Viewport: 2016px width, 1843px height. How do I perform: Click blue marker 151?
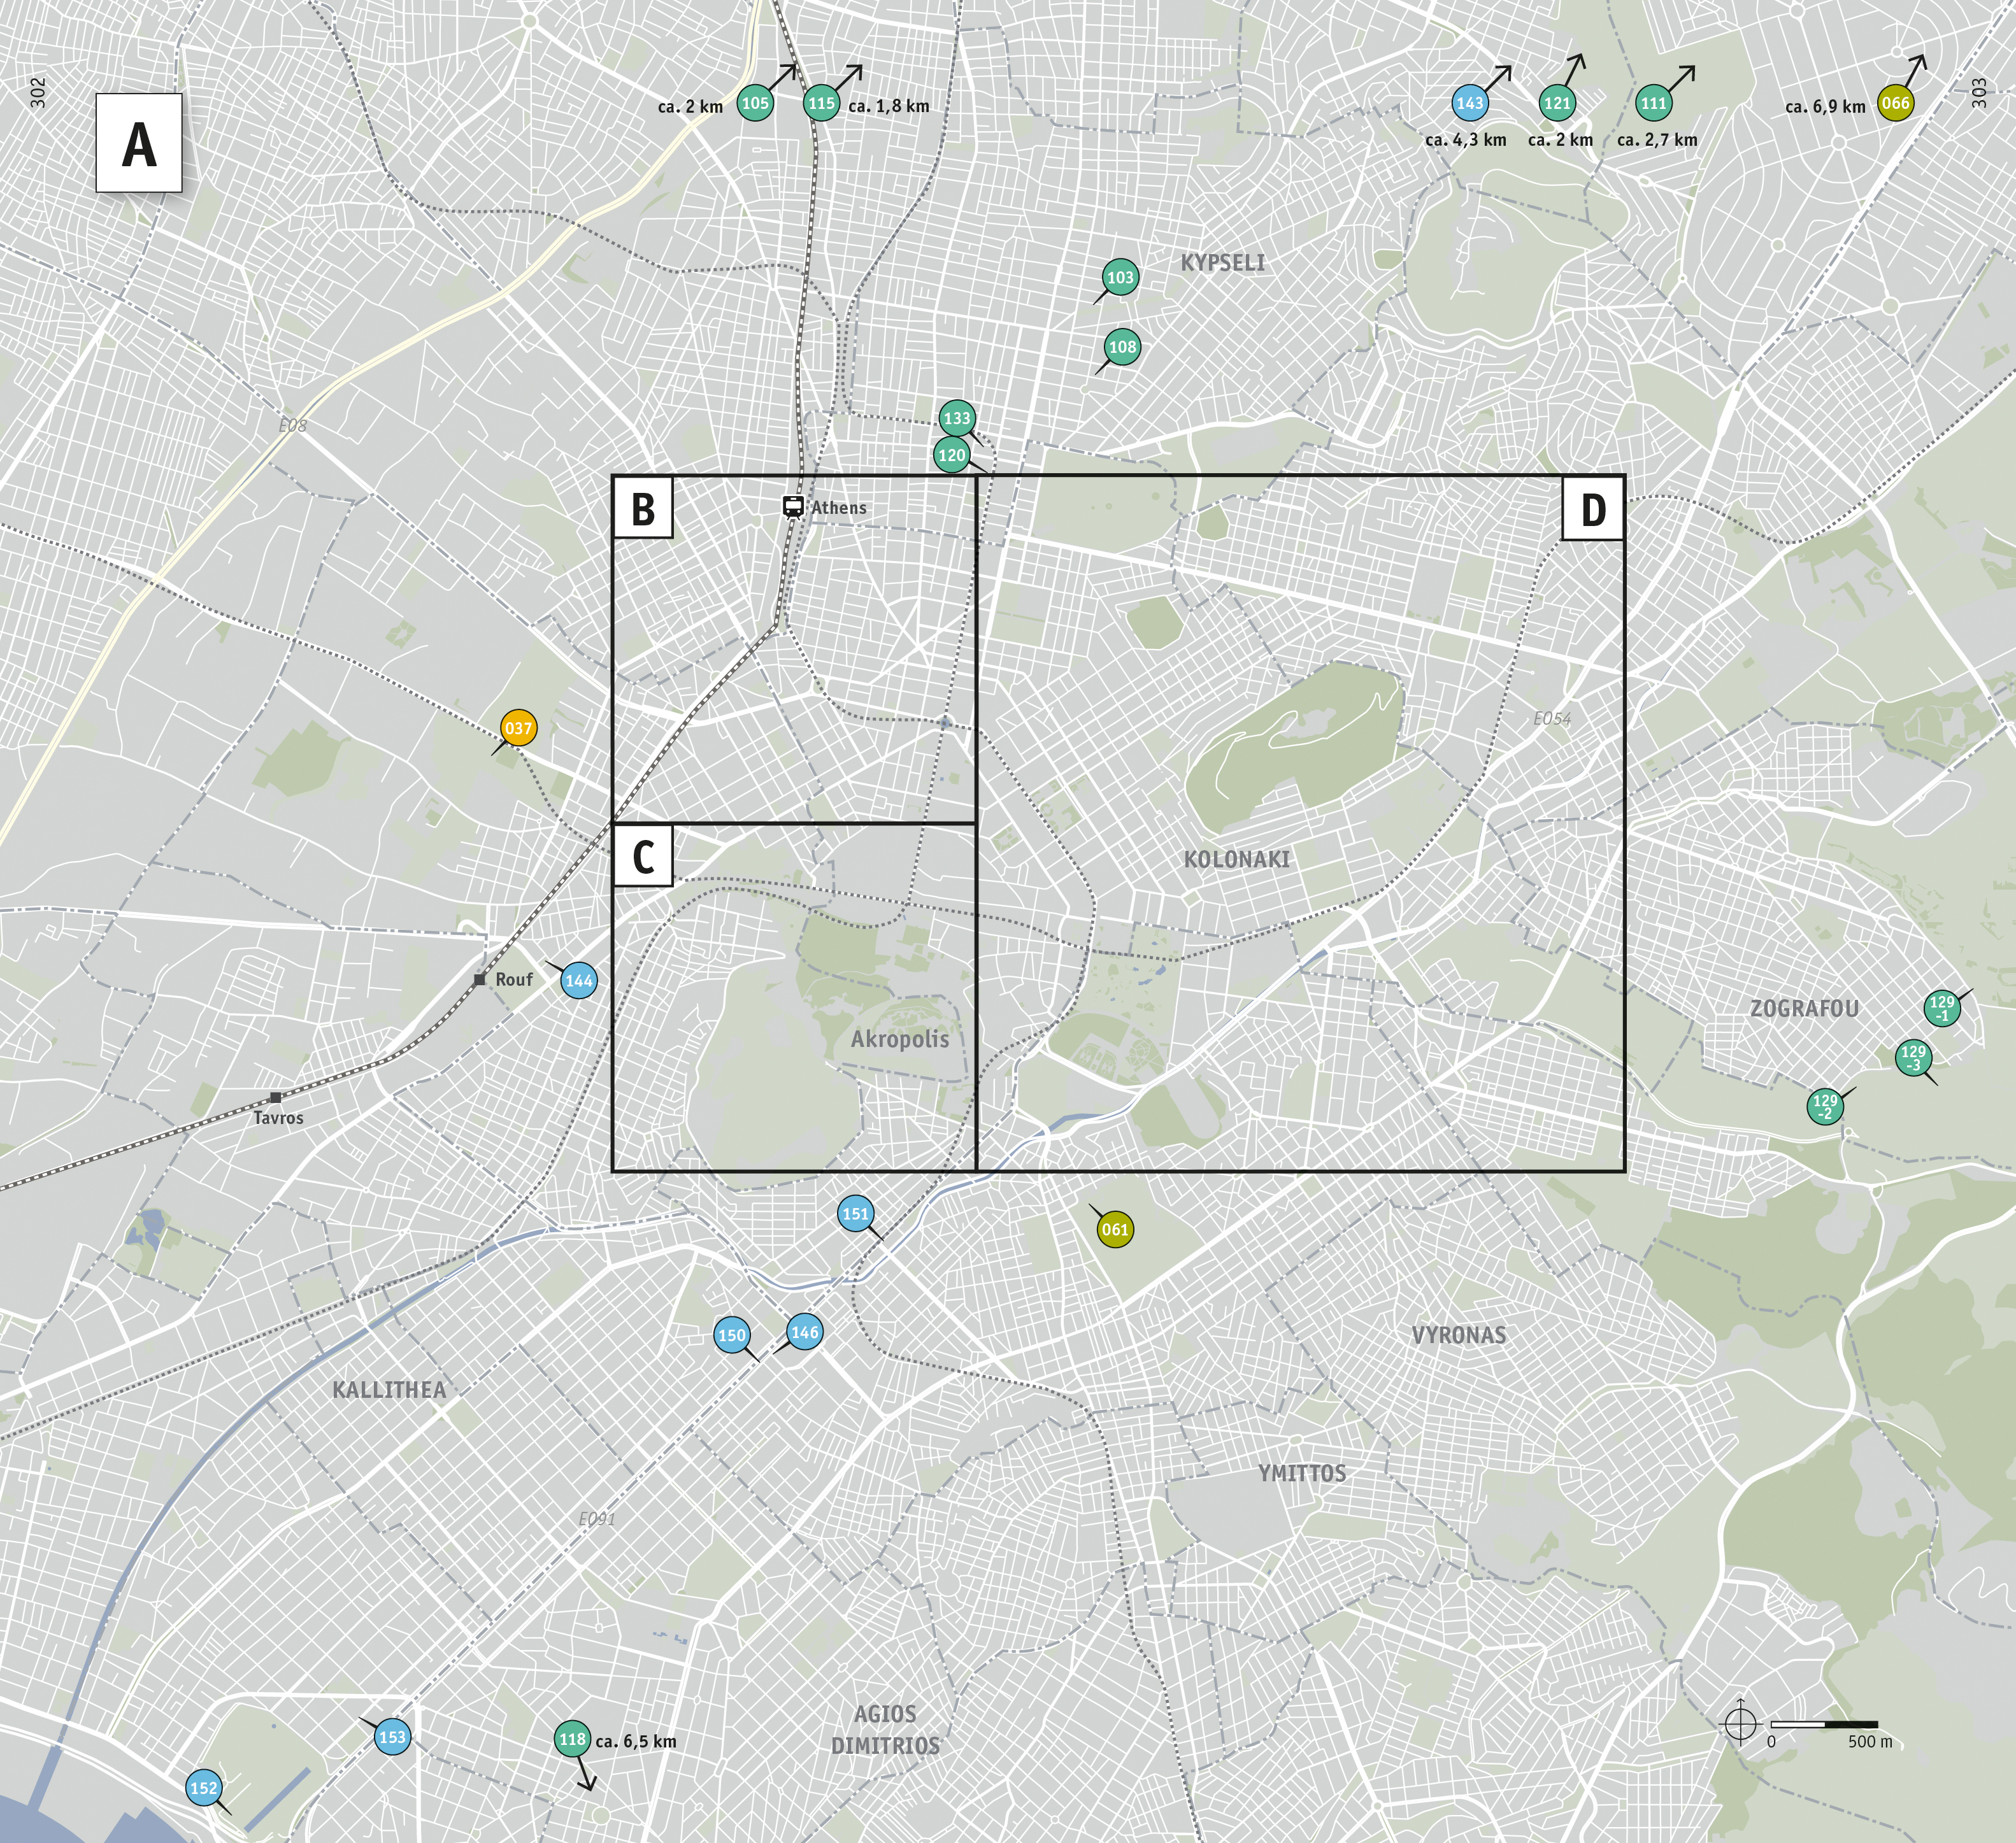pos(855,1215)
